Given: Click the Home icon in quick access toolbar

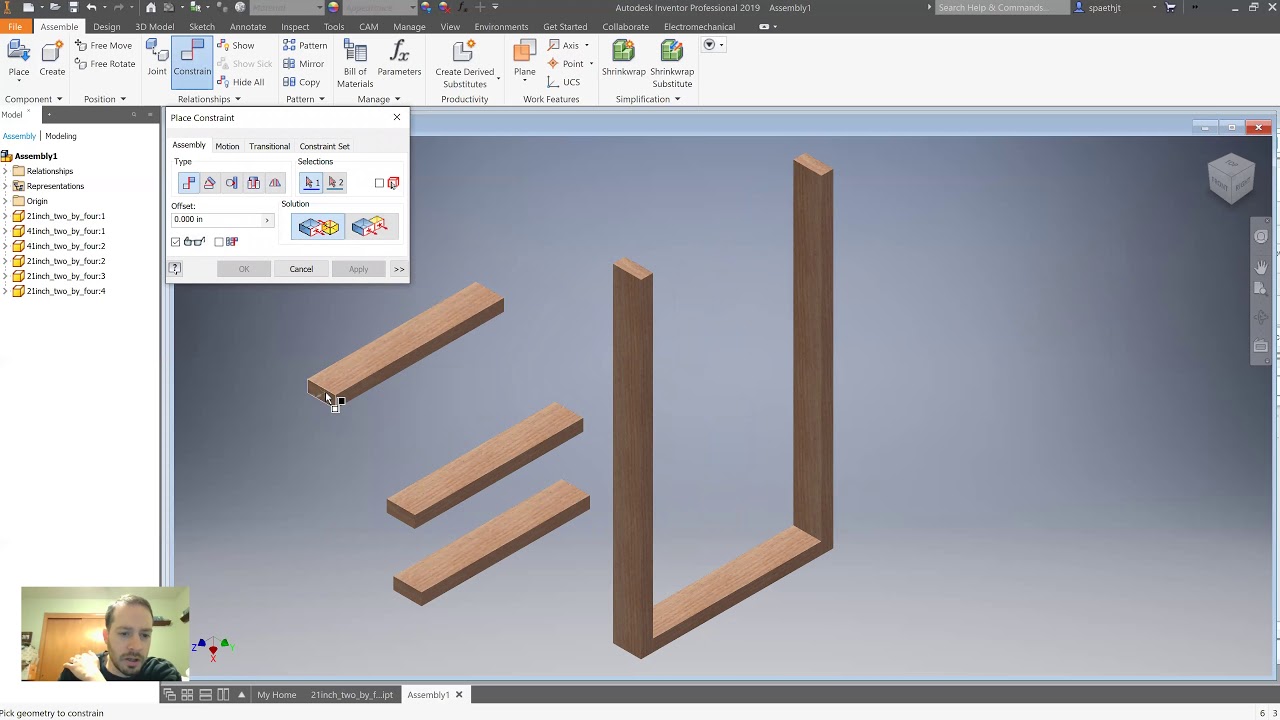Looking at the screenshot, I should pyautogui.click(x=151, y=7).
